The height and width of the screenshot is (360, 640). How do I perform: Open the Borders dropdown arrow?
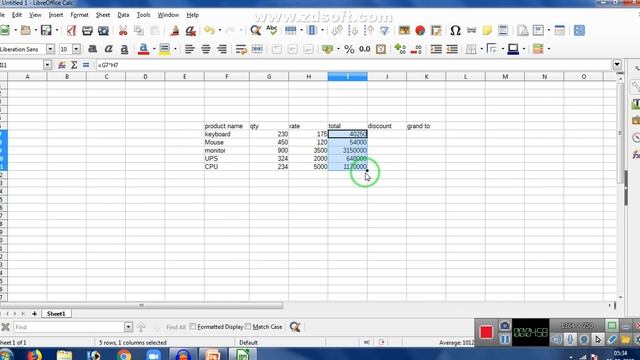482,49
